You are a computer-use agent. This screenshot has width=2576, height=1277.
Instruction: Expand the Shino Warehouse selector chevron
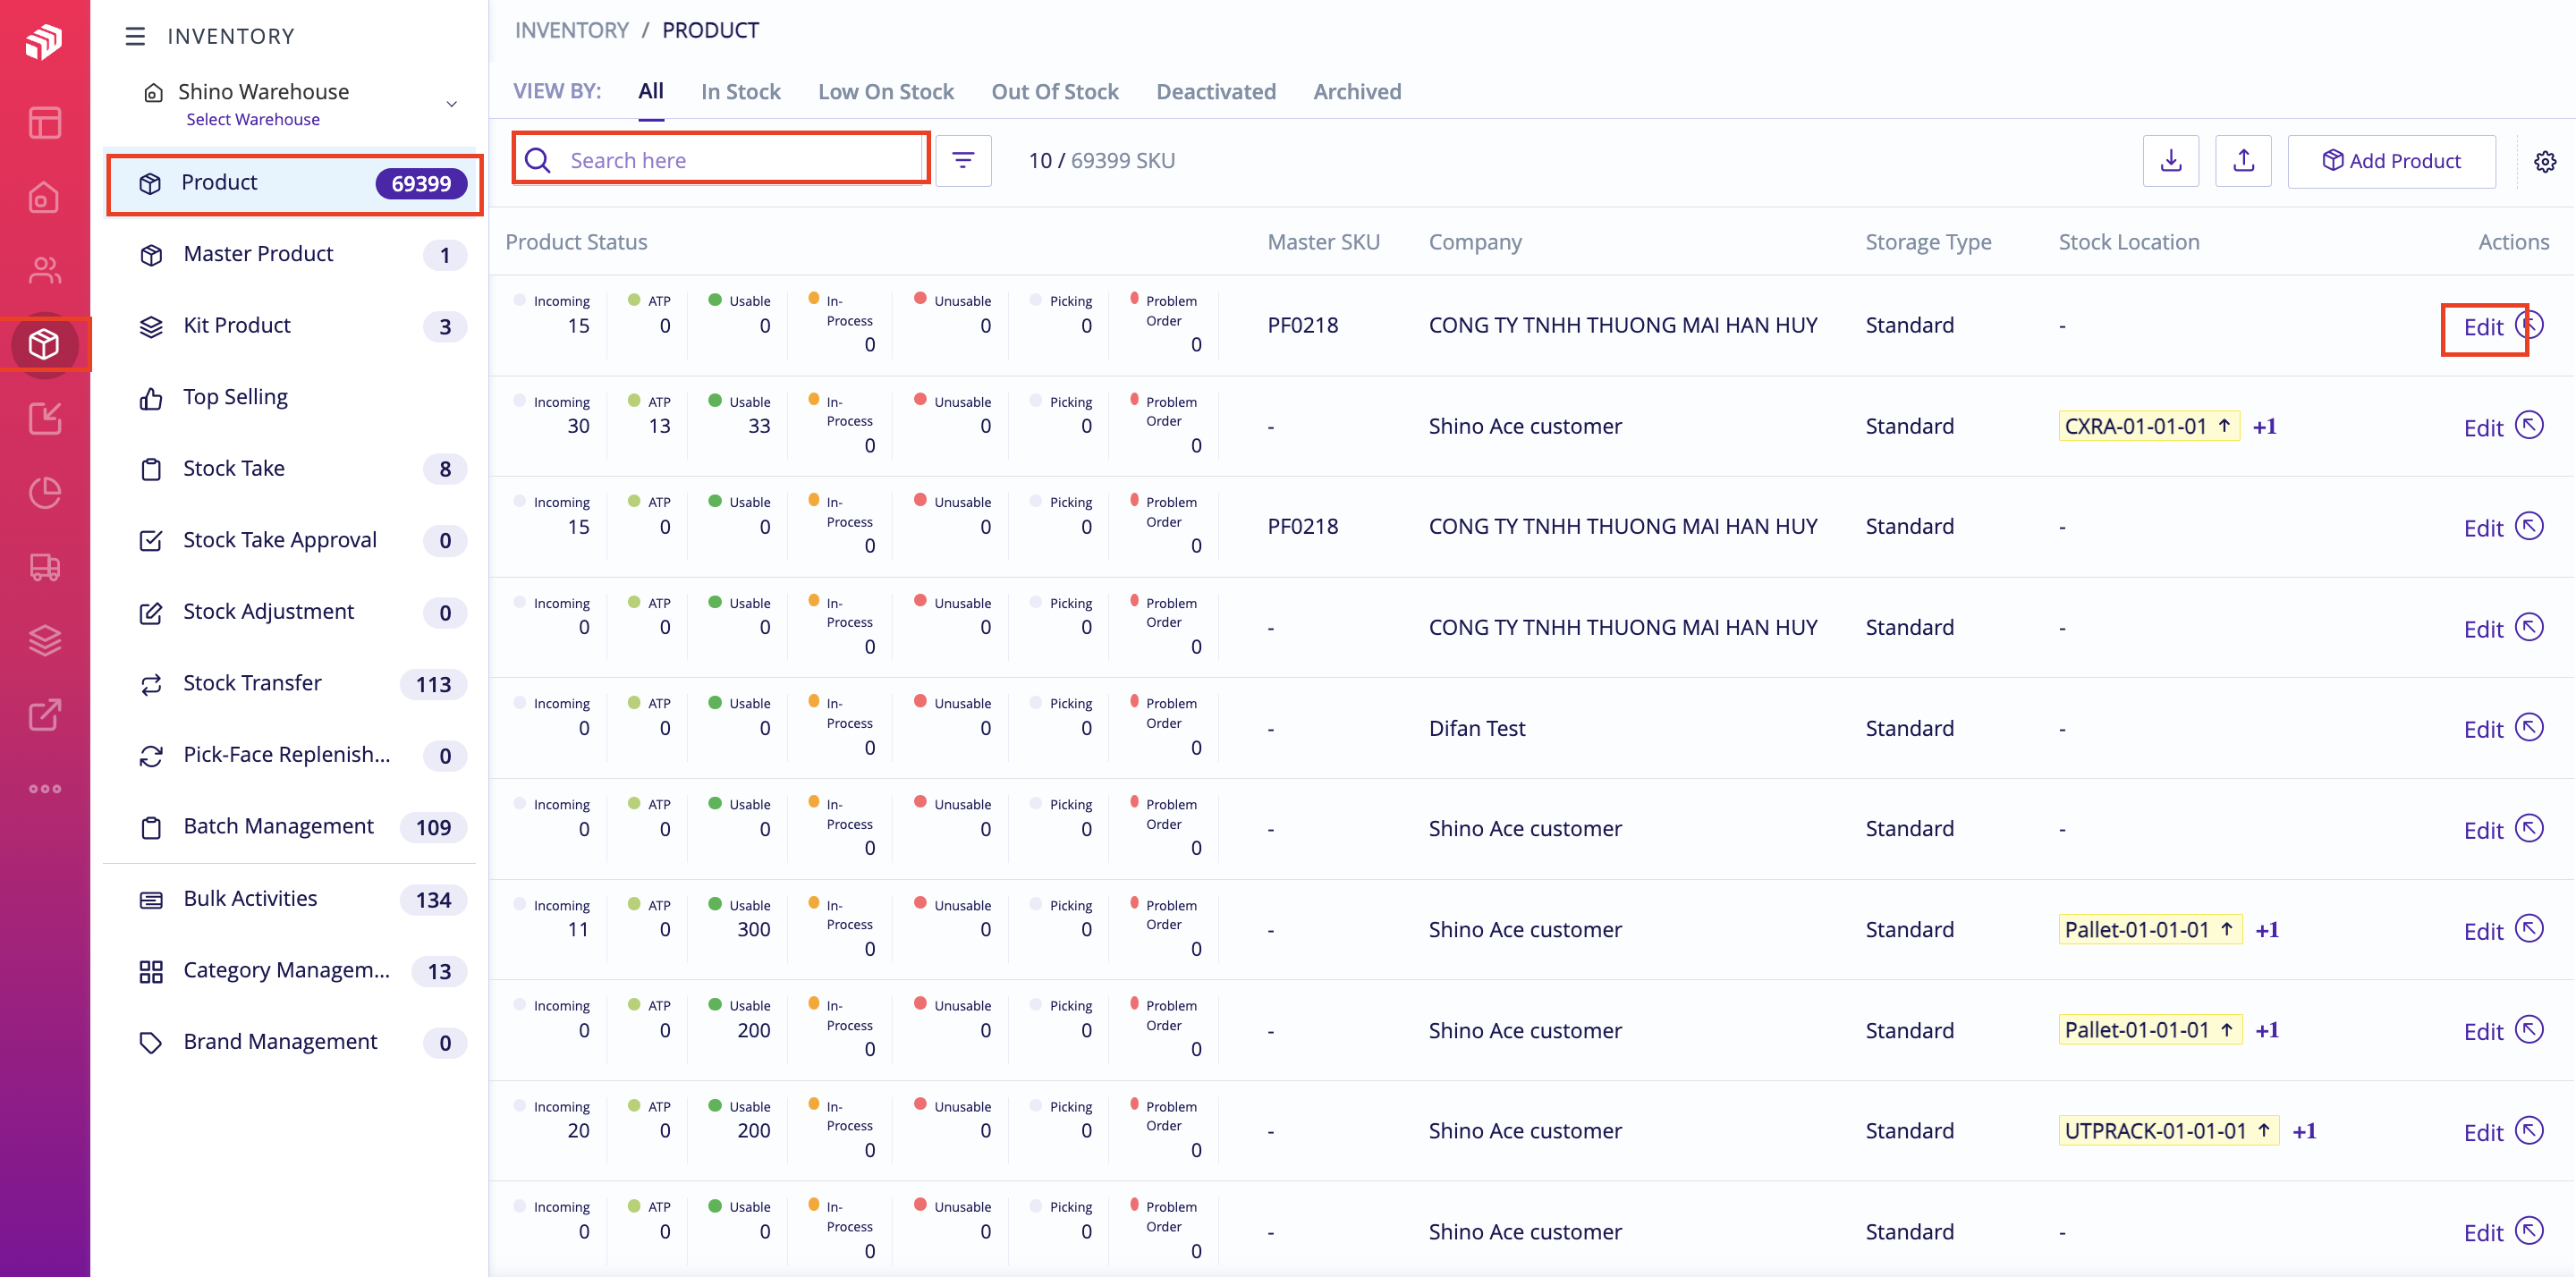[x=452, y=103]
